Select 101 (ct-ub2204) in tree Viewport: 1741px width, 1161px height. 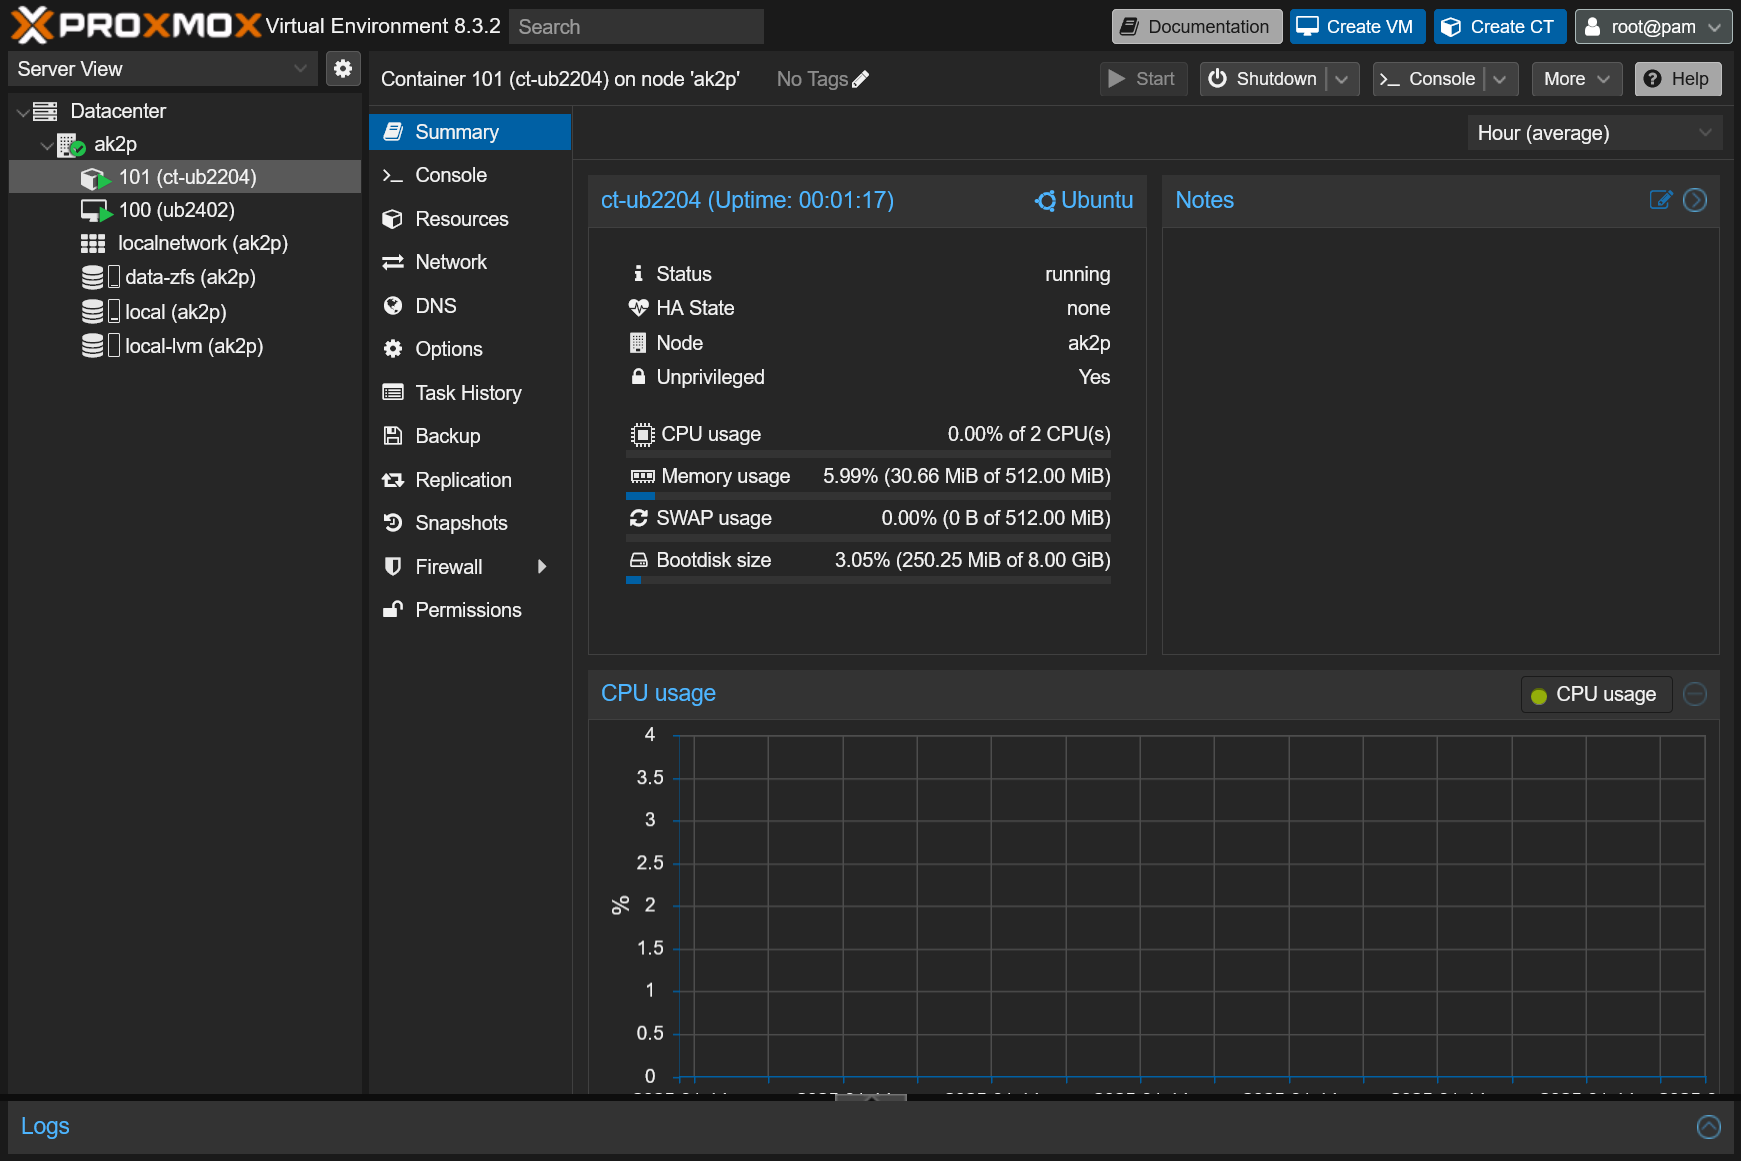tap(185, 177)
